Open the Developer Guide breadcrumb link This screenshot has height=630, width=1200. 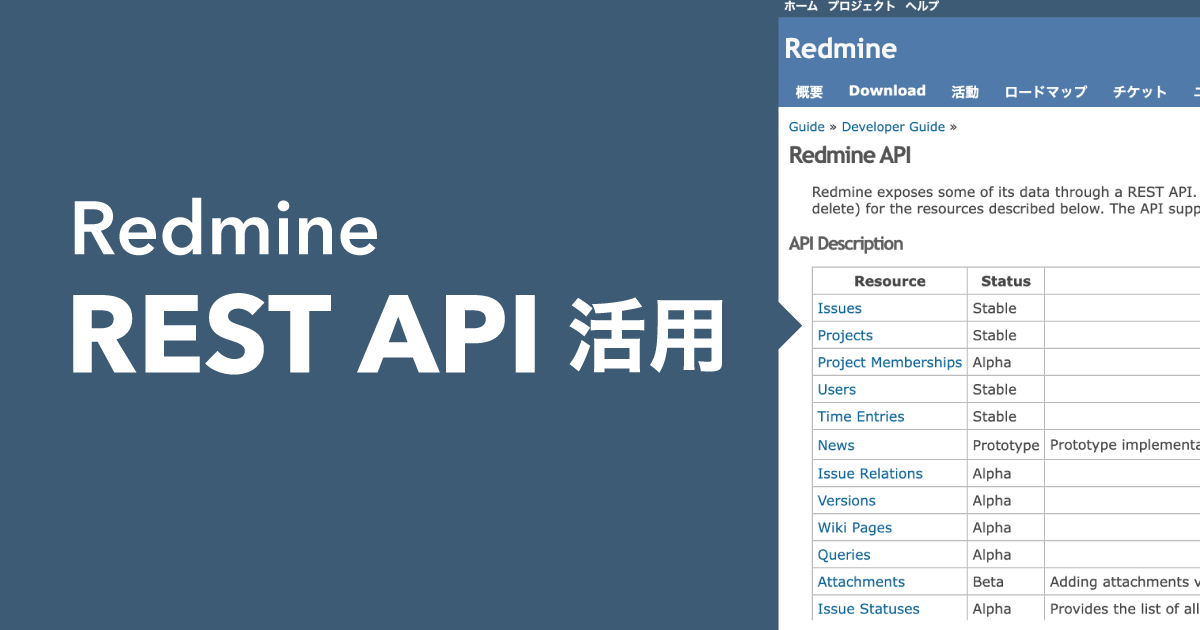point(893,127)
